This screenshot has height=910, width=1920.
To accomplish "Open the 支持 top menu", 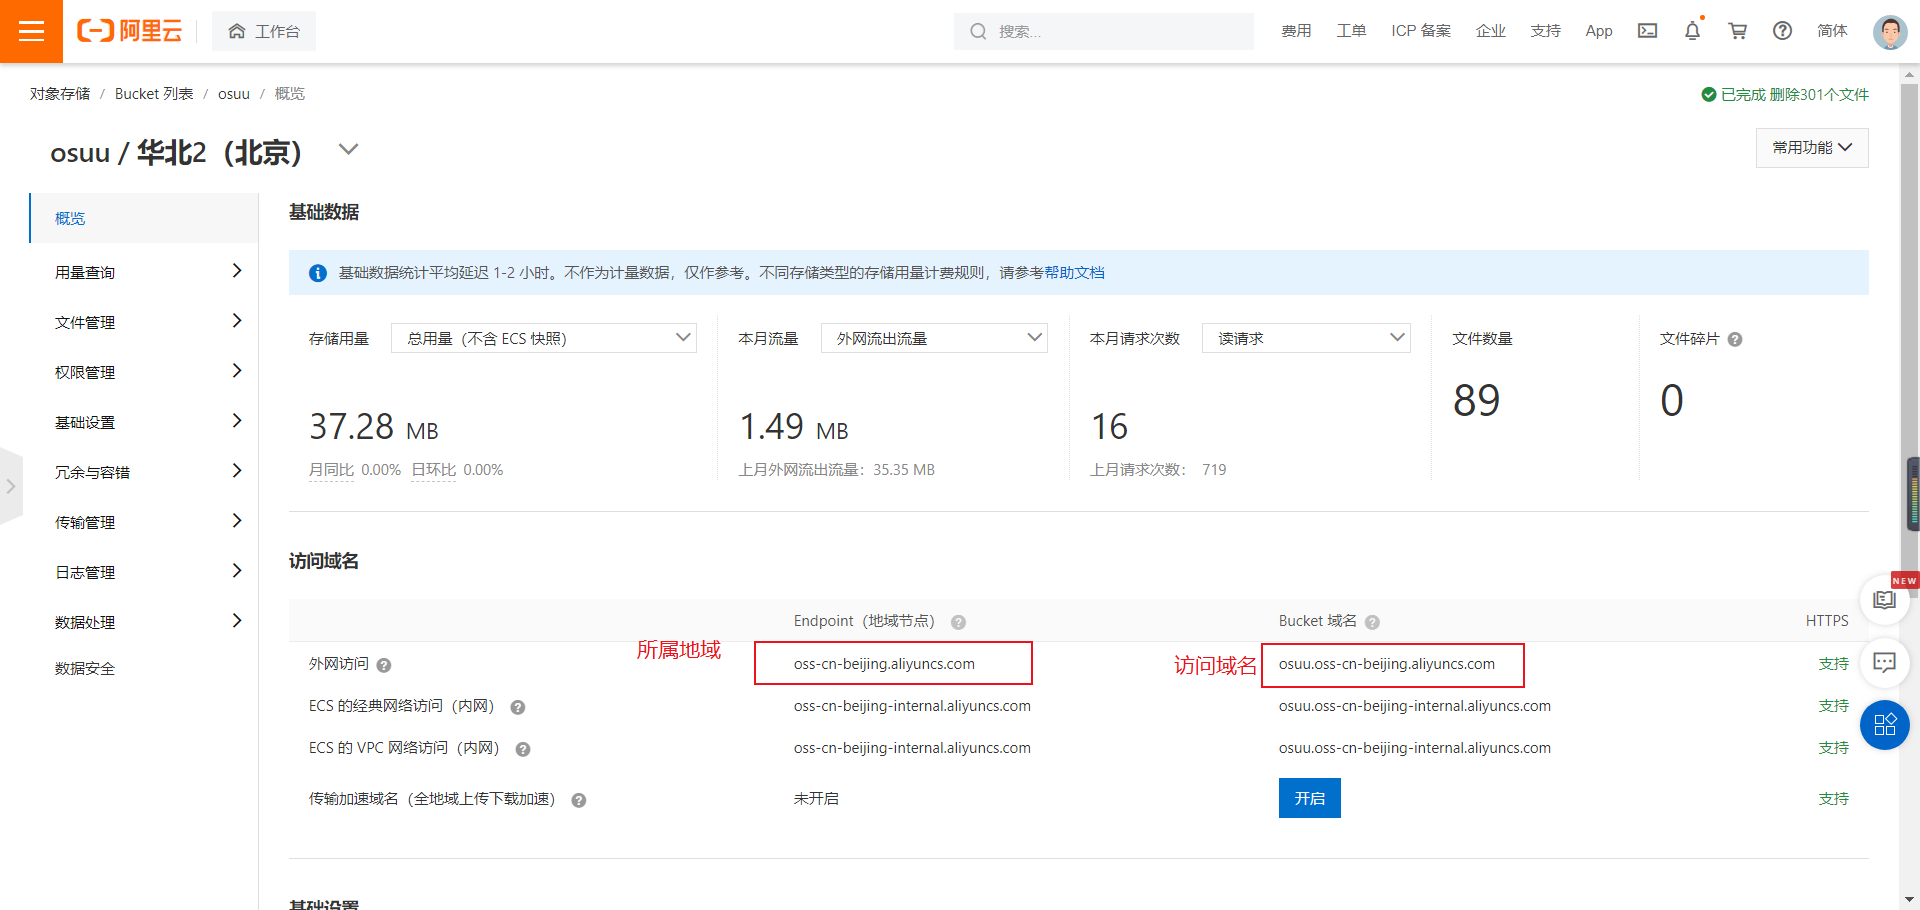I will click(1546, 31).
